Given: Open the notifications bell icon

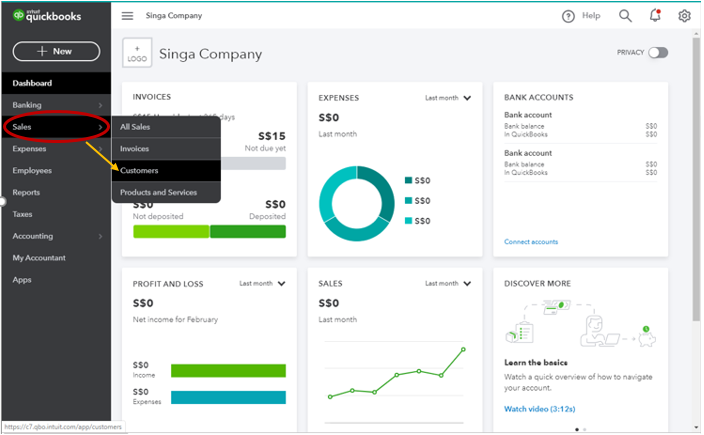Looking at the screenshot, I should pos(655,15).
